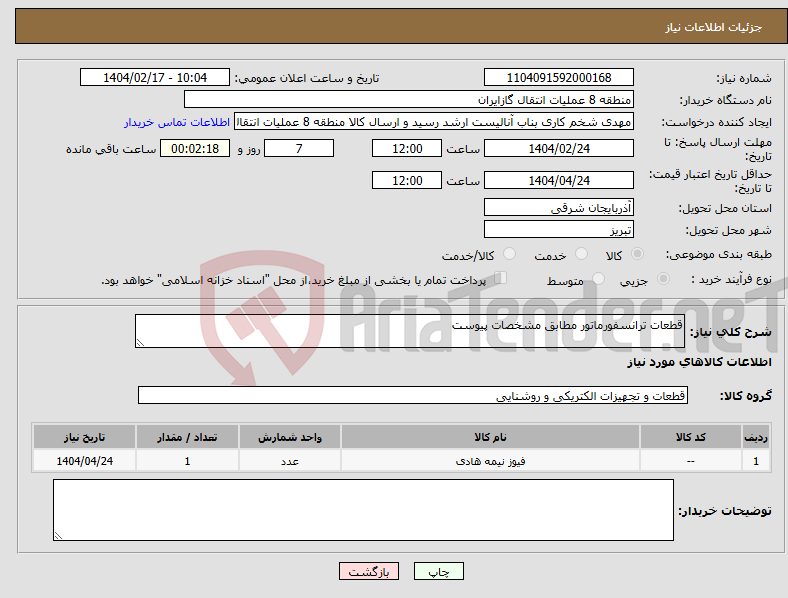Screen dimensions: 788x598
Task: Click the need date cell 1404/04/24 in table
Action: click(x=84, y=461)
